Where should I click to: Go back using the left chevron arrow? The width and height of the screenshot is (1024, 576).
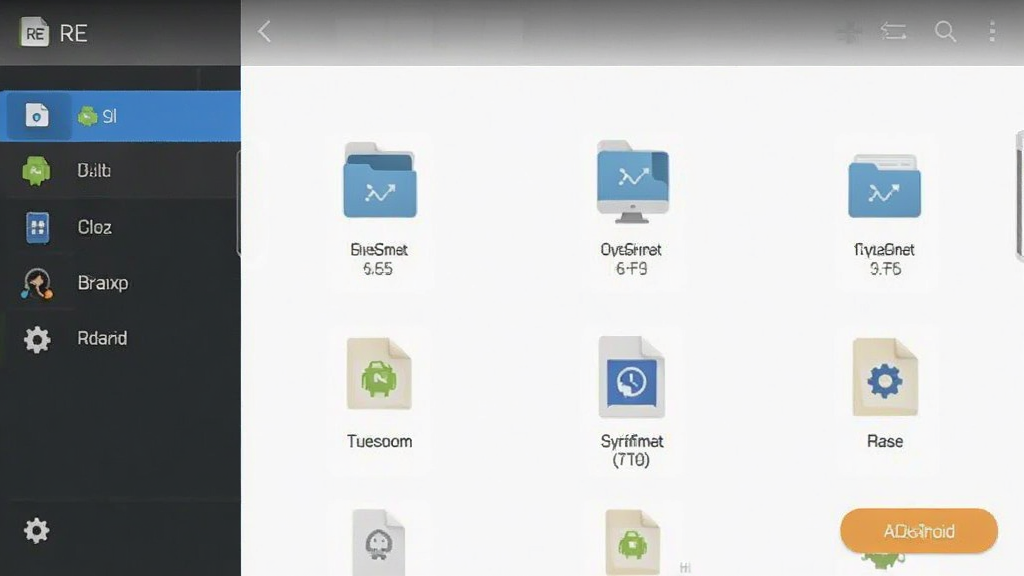(264, 31)
